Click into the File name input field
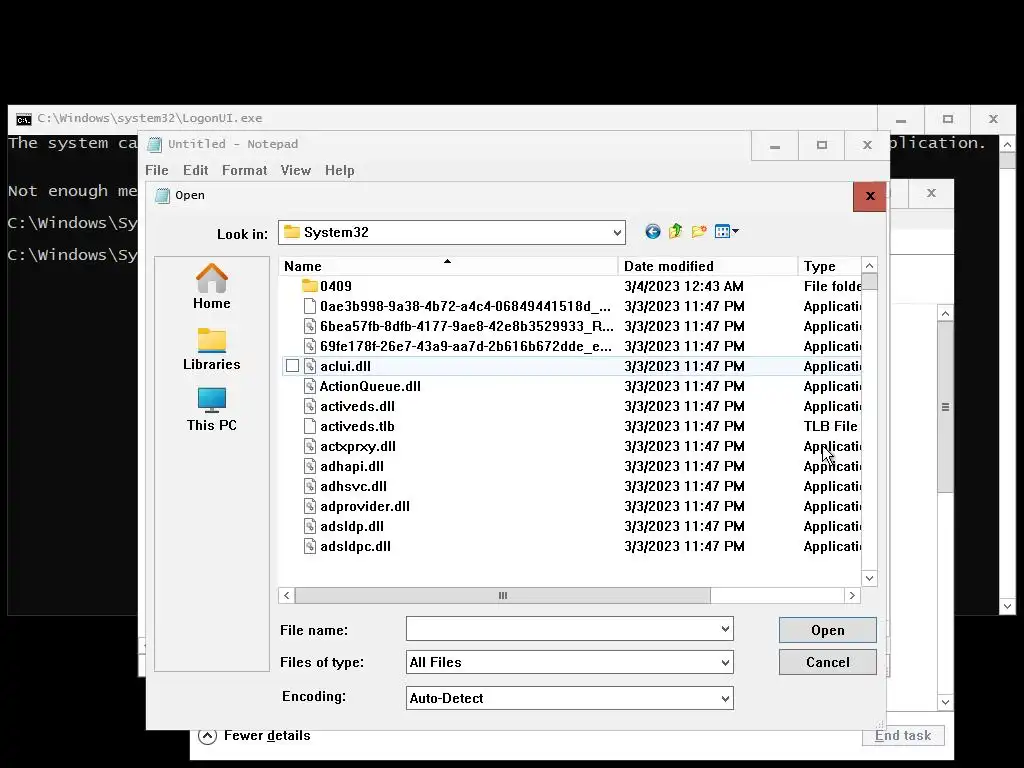Viewport: 1024px width, 768px height. click(562, 629)
